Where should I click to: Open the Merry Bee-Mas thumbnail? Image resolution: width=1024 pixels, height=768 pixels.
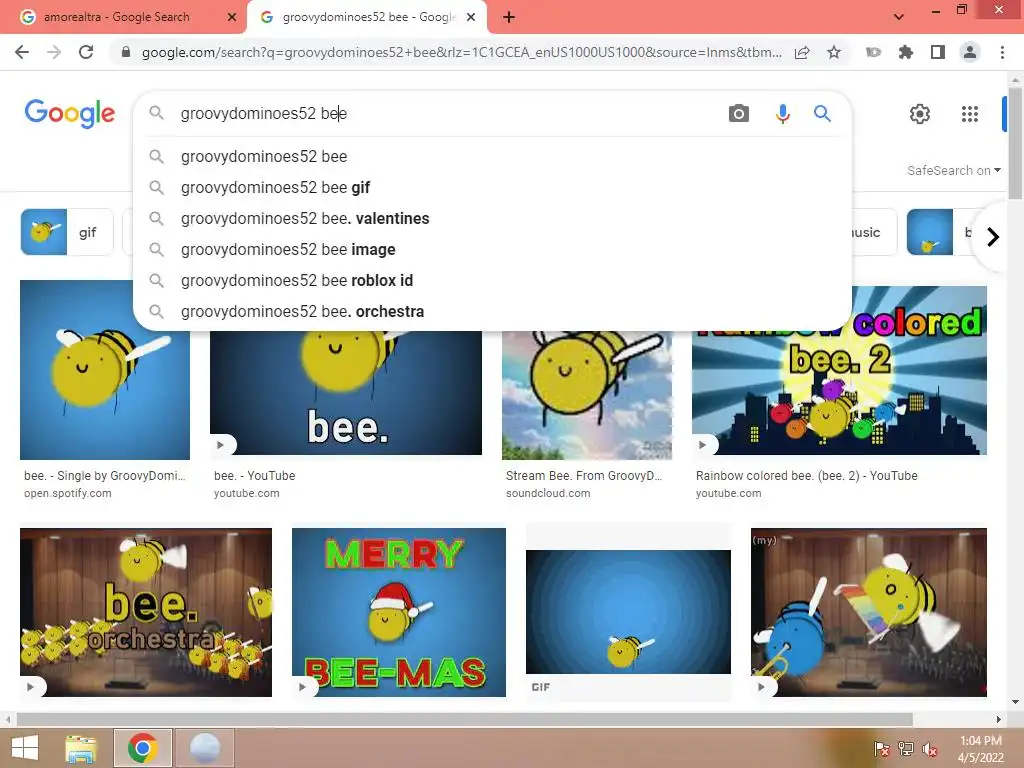pyautogui.click(x=398, y=612)
